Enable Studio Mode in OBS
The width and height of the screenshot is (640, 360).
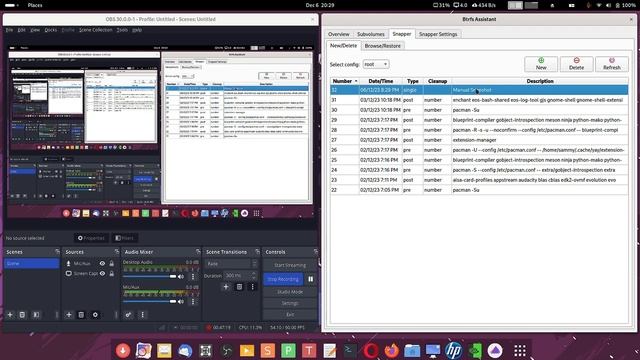click(x=290, y=292)
